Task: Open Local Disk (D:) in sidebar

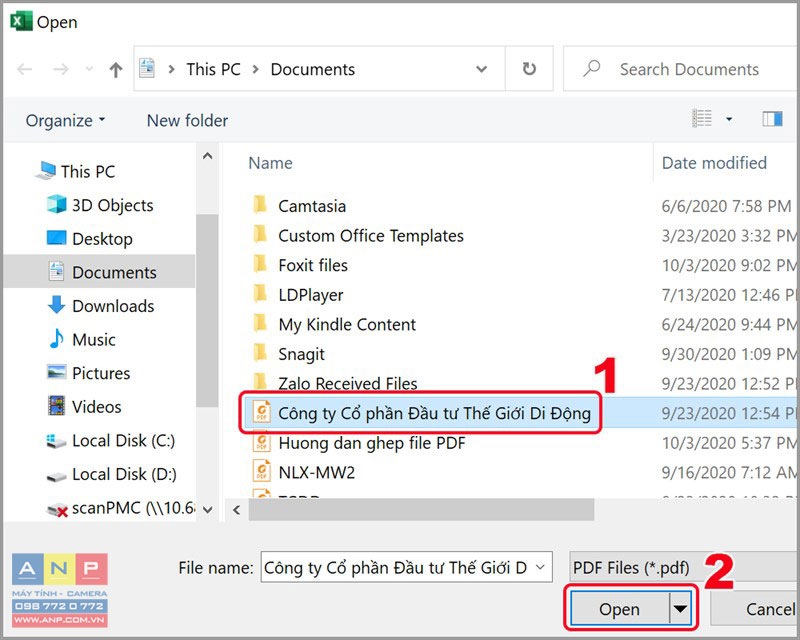Action: click(112, 474)
